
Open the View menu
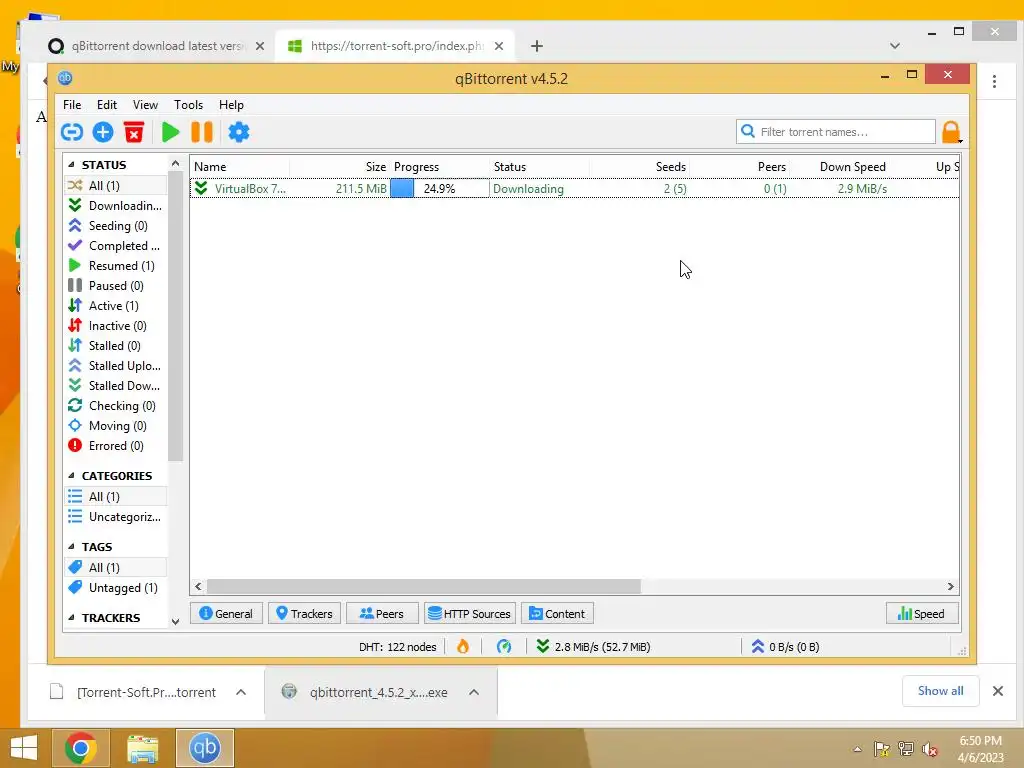point(145,104)
